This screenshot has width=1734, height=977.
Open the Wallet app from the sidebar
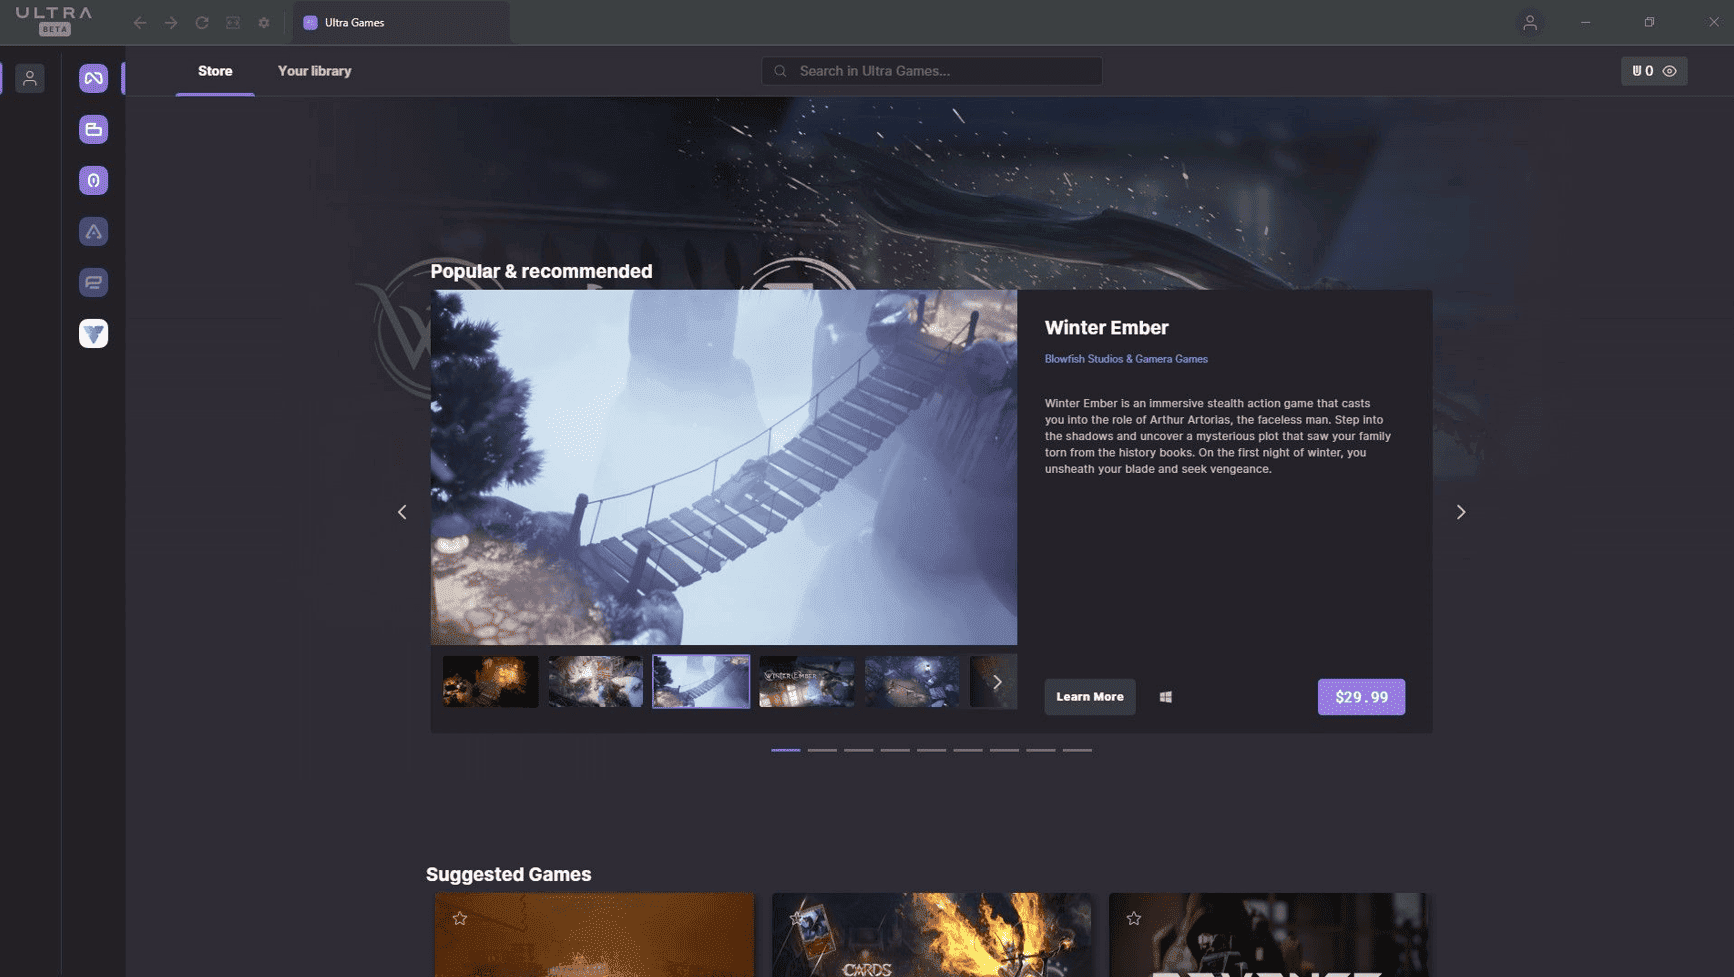(93, 129)
